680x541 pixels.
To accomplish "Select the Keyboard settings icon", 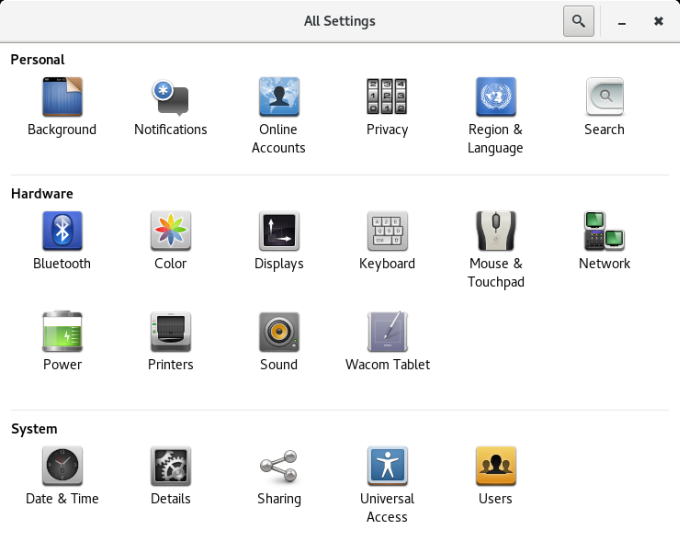I will point(387,232).
